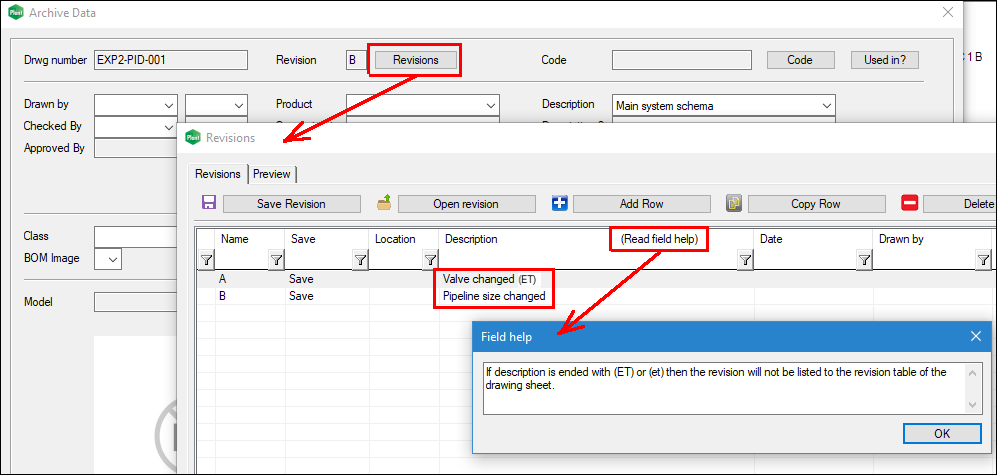Click the Used in? button
Viewport: 997px width, 475px height.
pos(884,60)
